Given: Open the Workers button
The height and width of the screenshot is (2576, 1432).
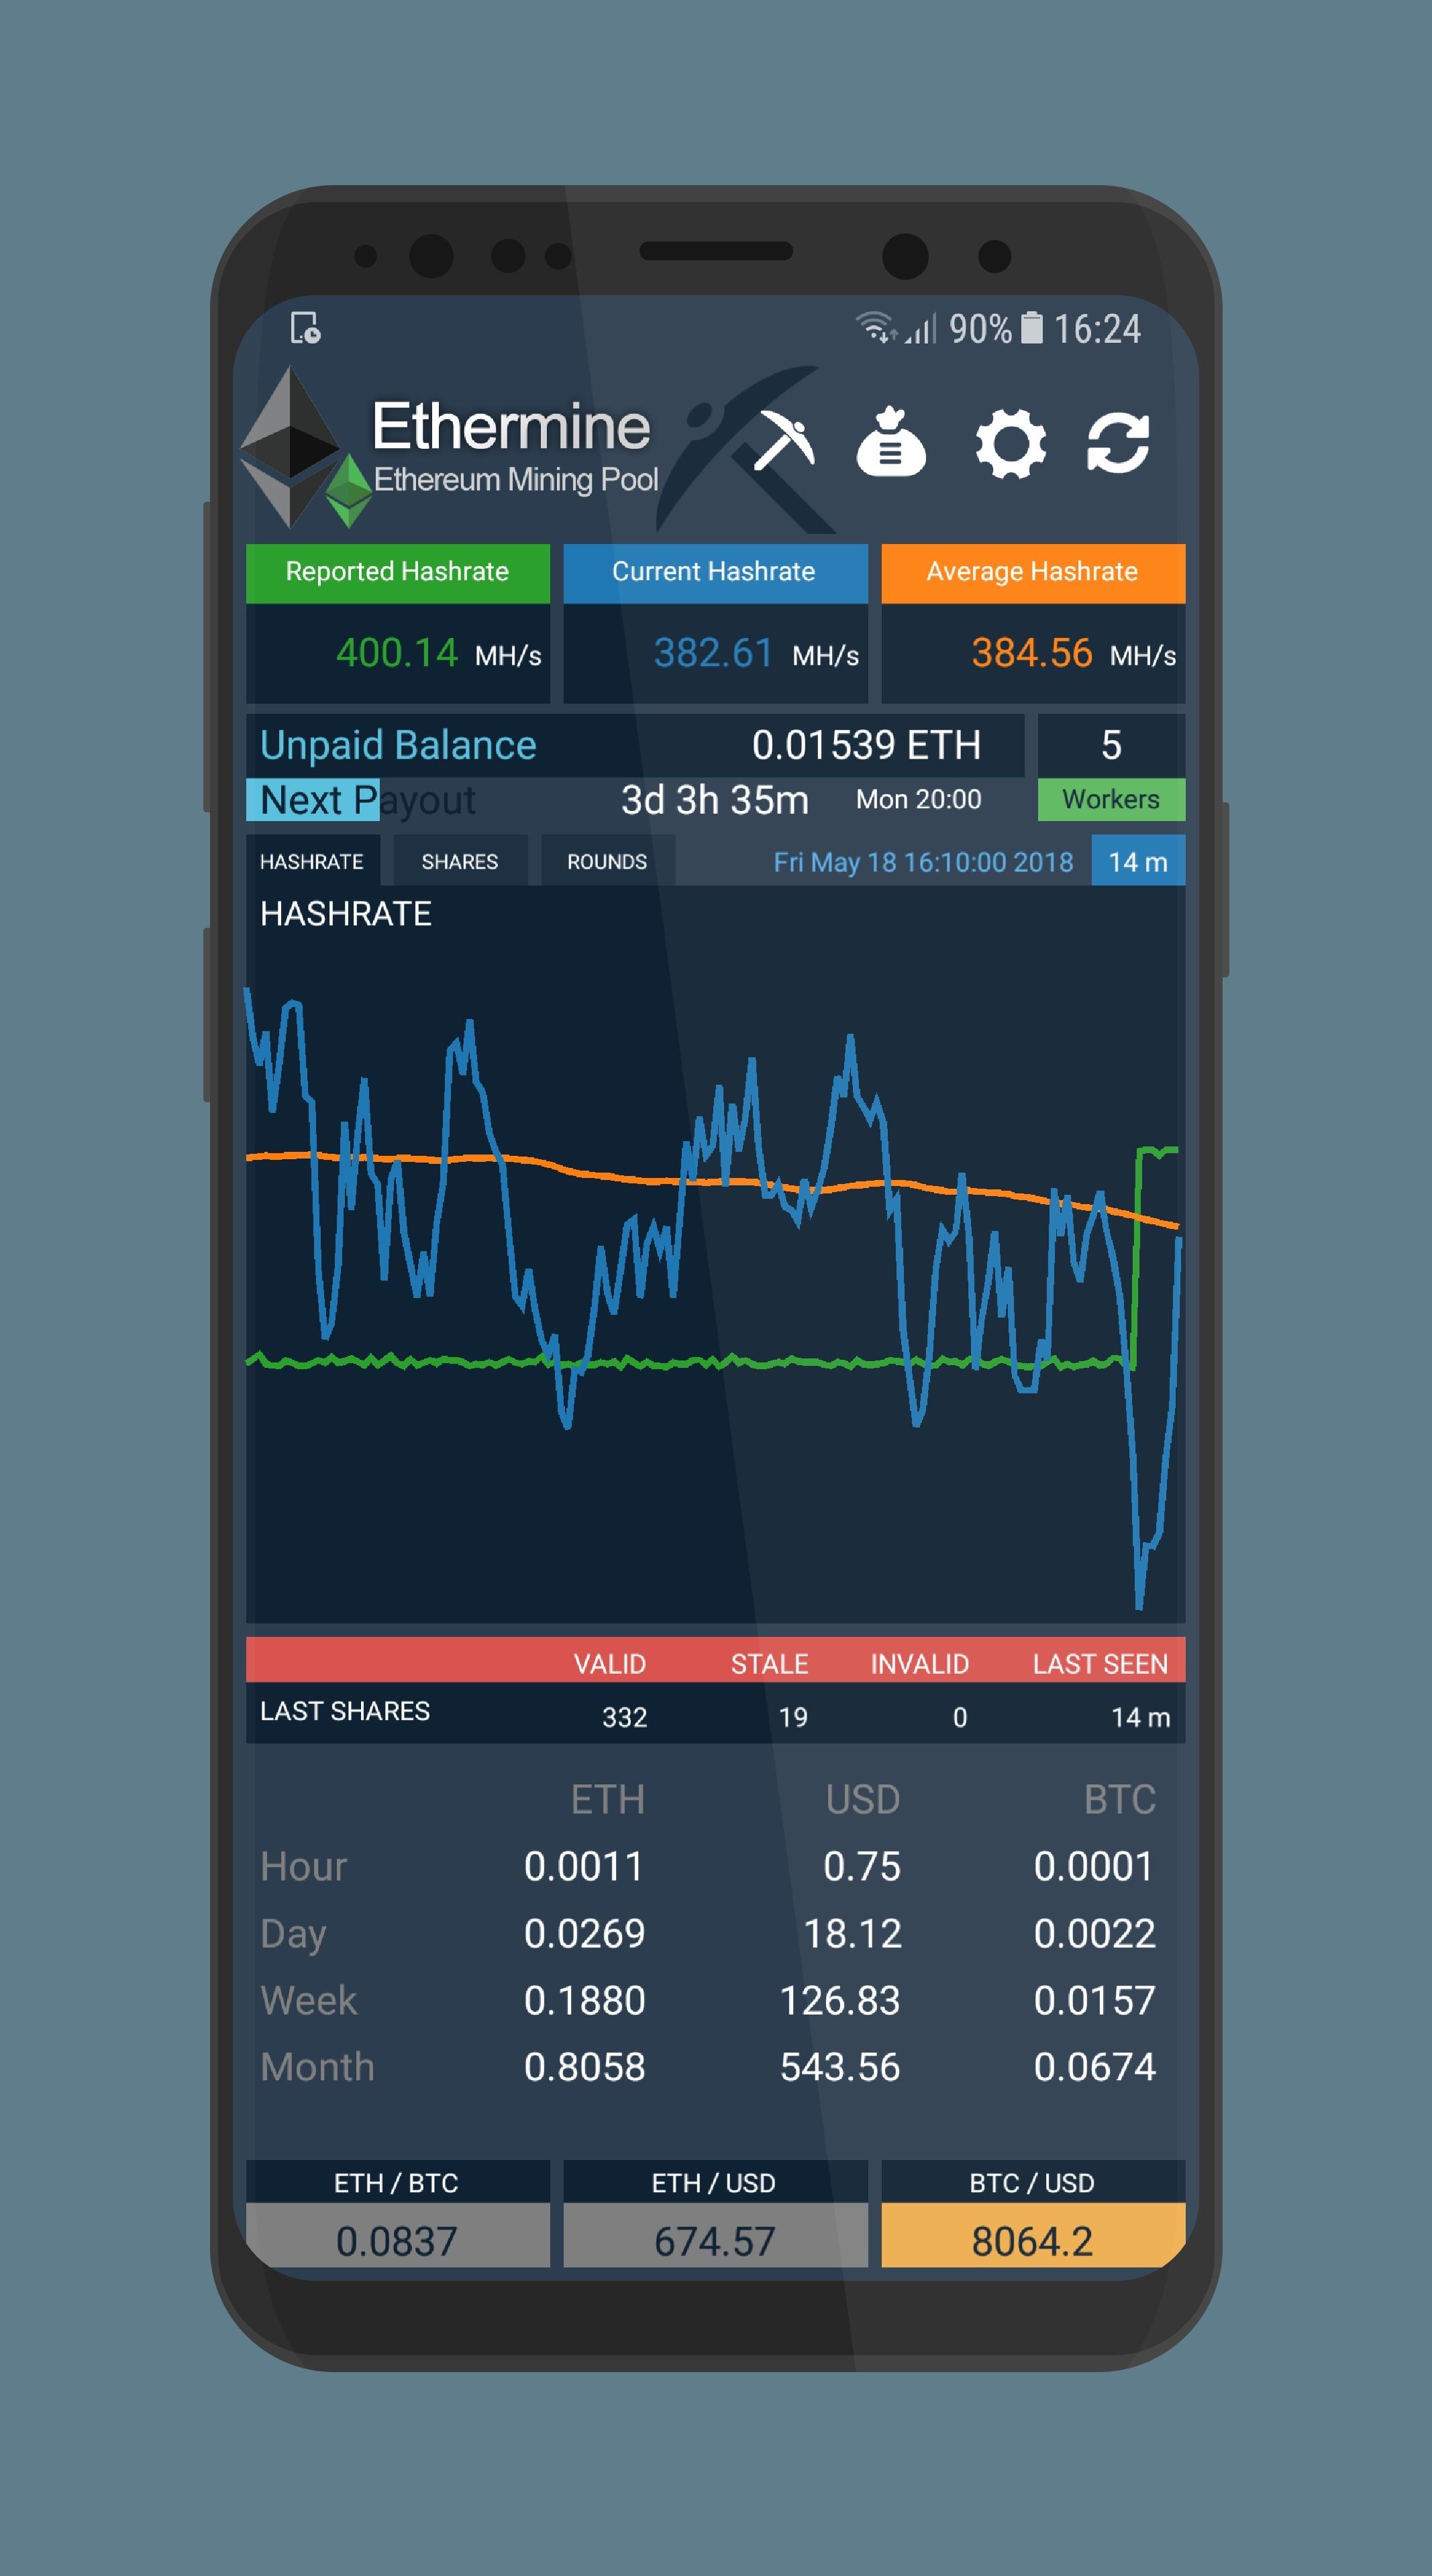Looking at the screenshot, I should point(1111,799).
